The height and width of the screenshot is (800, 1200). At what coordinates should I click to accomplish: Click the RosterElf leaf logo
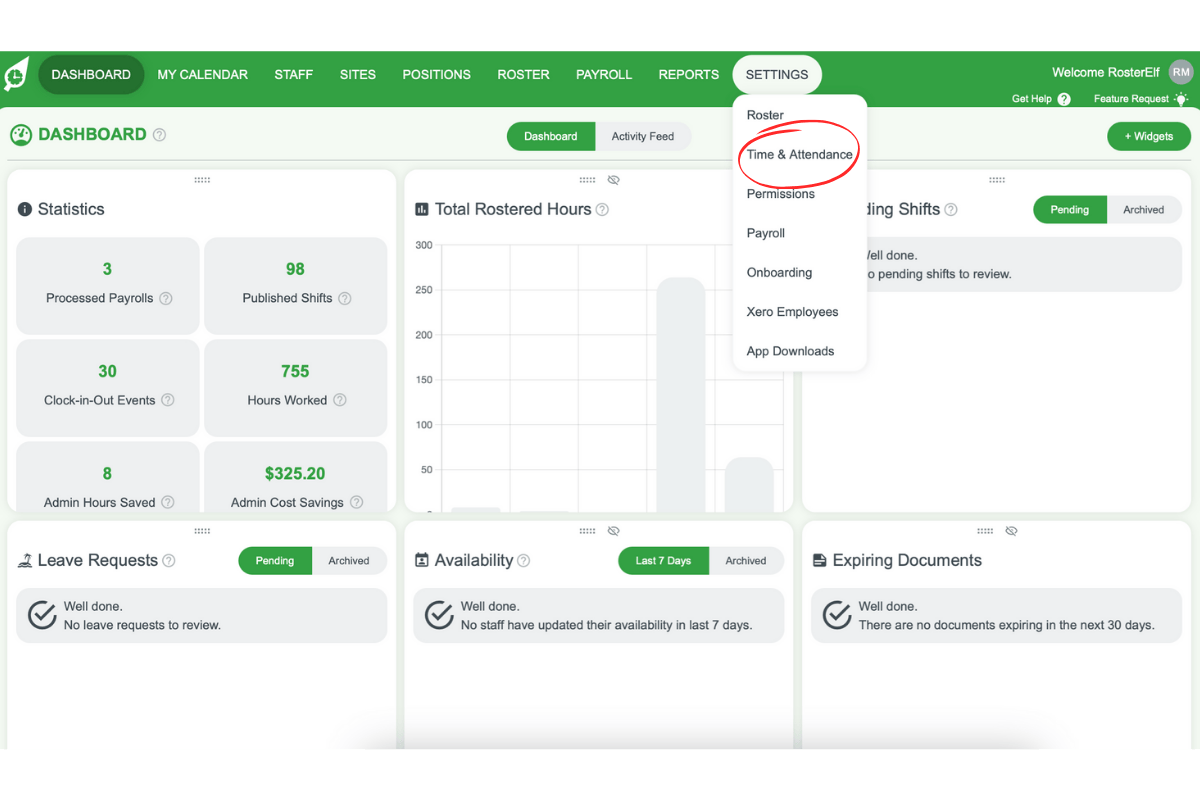tap(15, 74)
